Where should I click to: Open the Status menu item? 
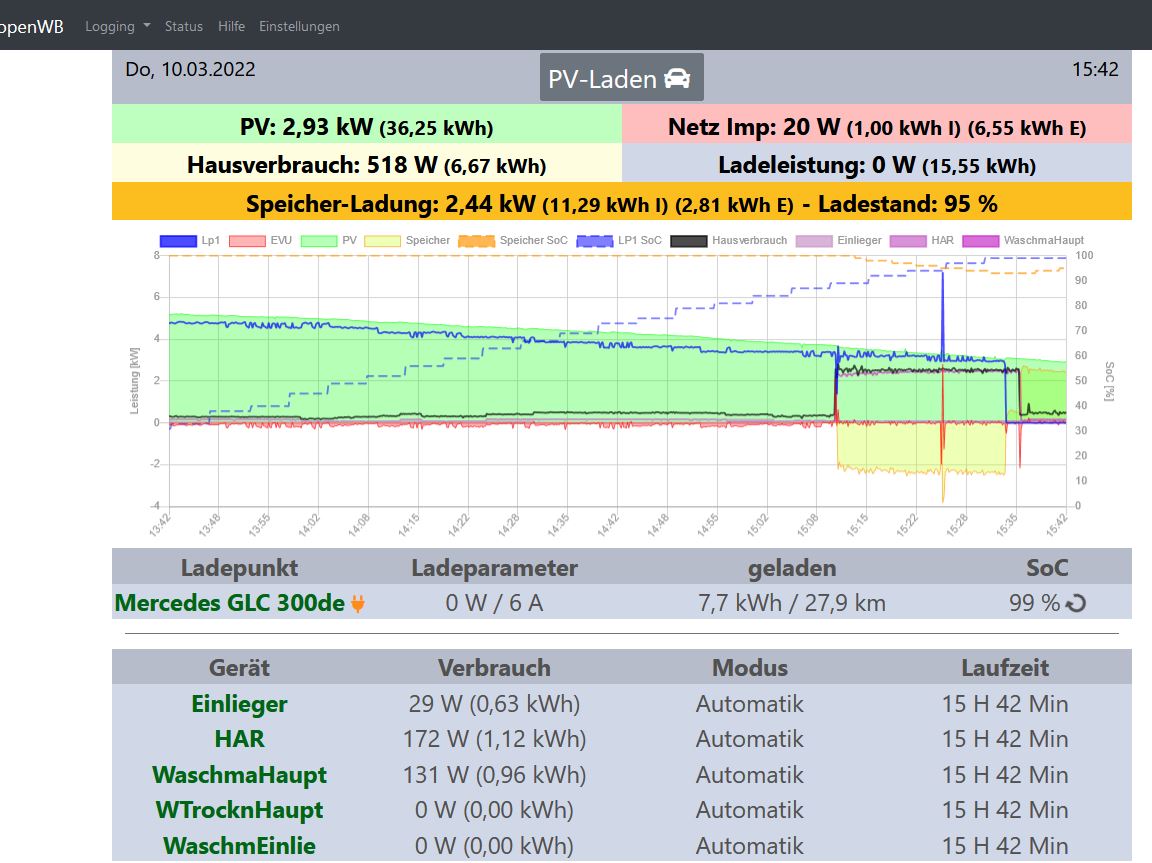coord(184,26)
